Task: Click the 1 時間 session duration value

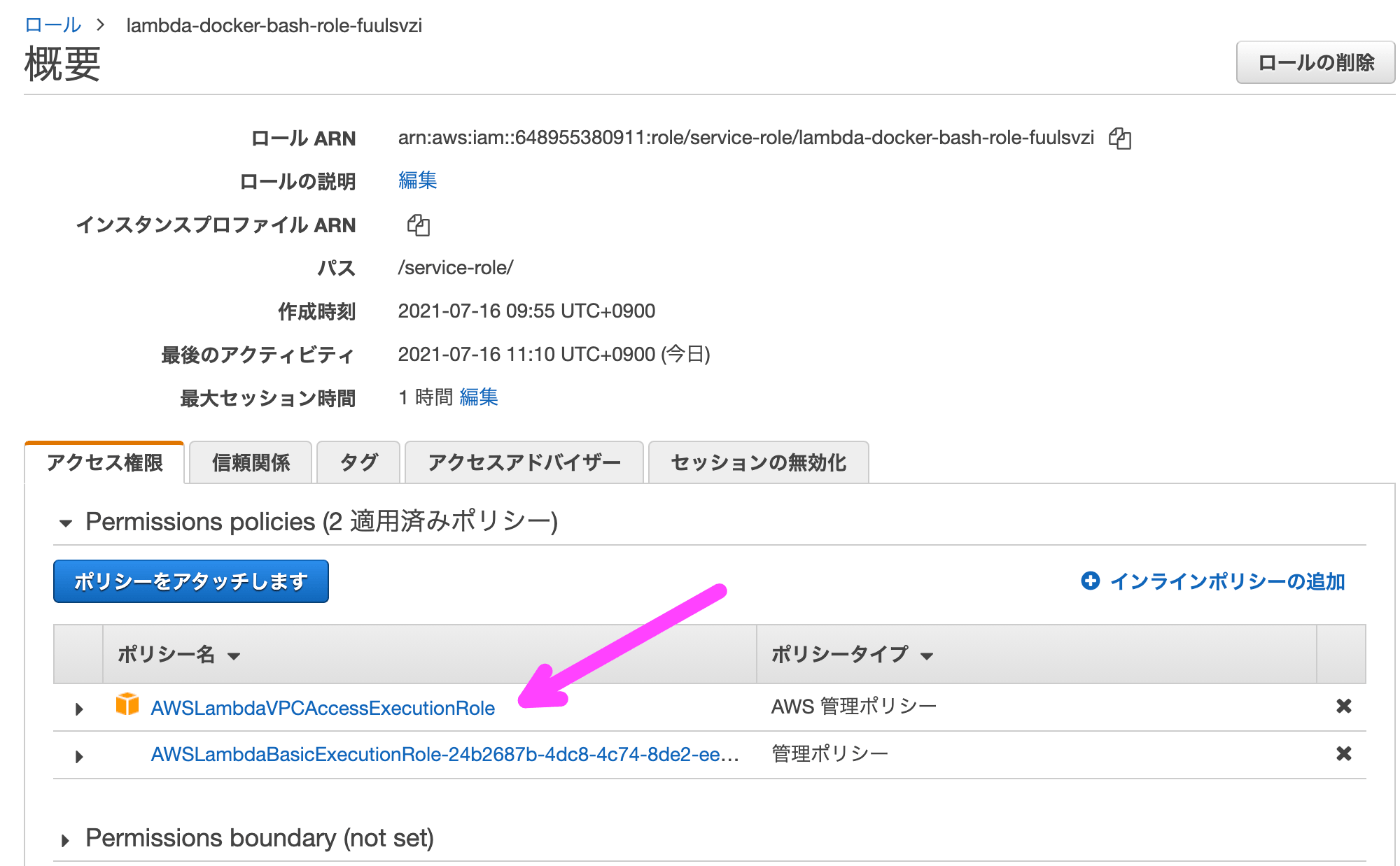Action: click(x=425, y=397)
